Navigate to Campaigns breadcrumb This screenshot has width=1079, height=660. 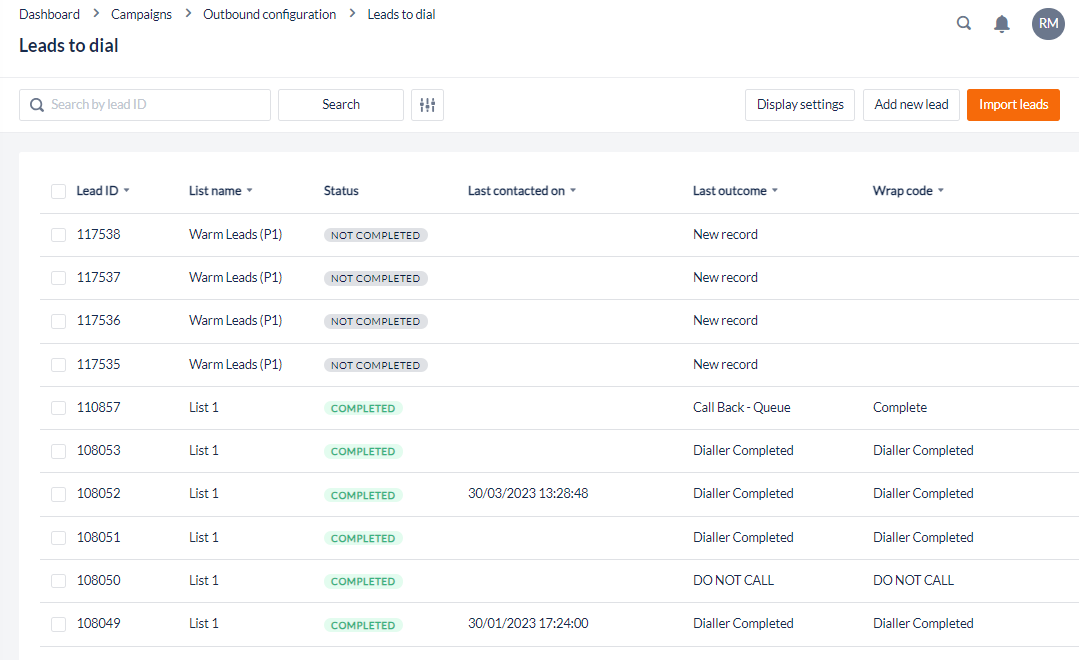pos(141,15)
